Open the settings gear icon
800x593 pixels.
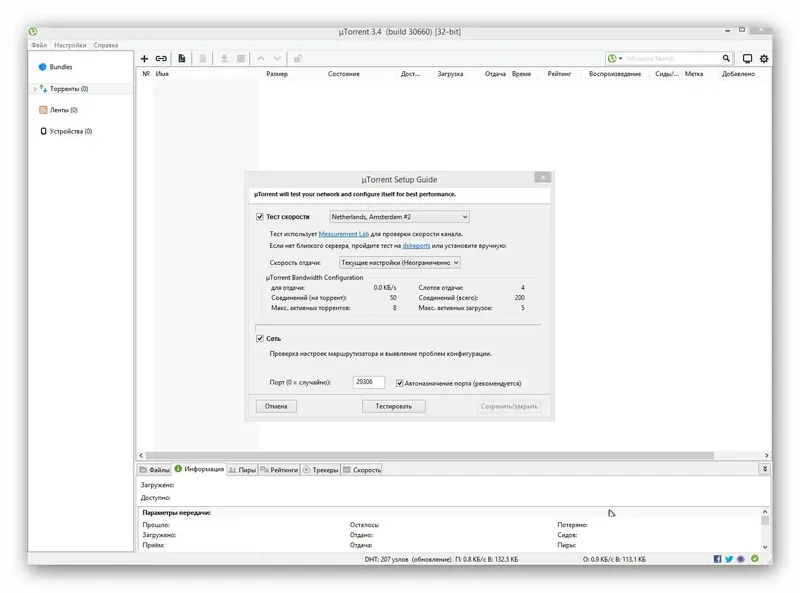pos(763,58)
